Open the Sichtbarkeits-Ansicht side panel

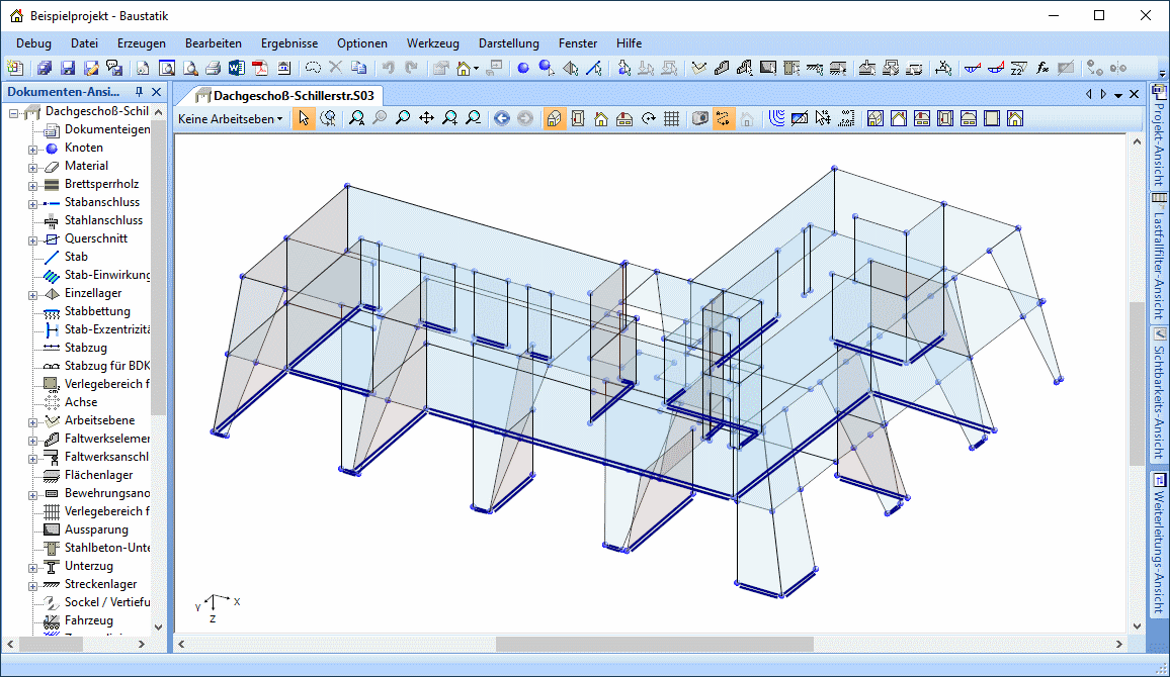[x=1159, y=394]
